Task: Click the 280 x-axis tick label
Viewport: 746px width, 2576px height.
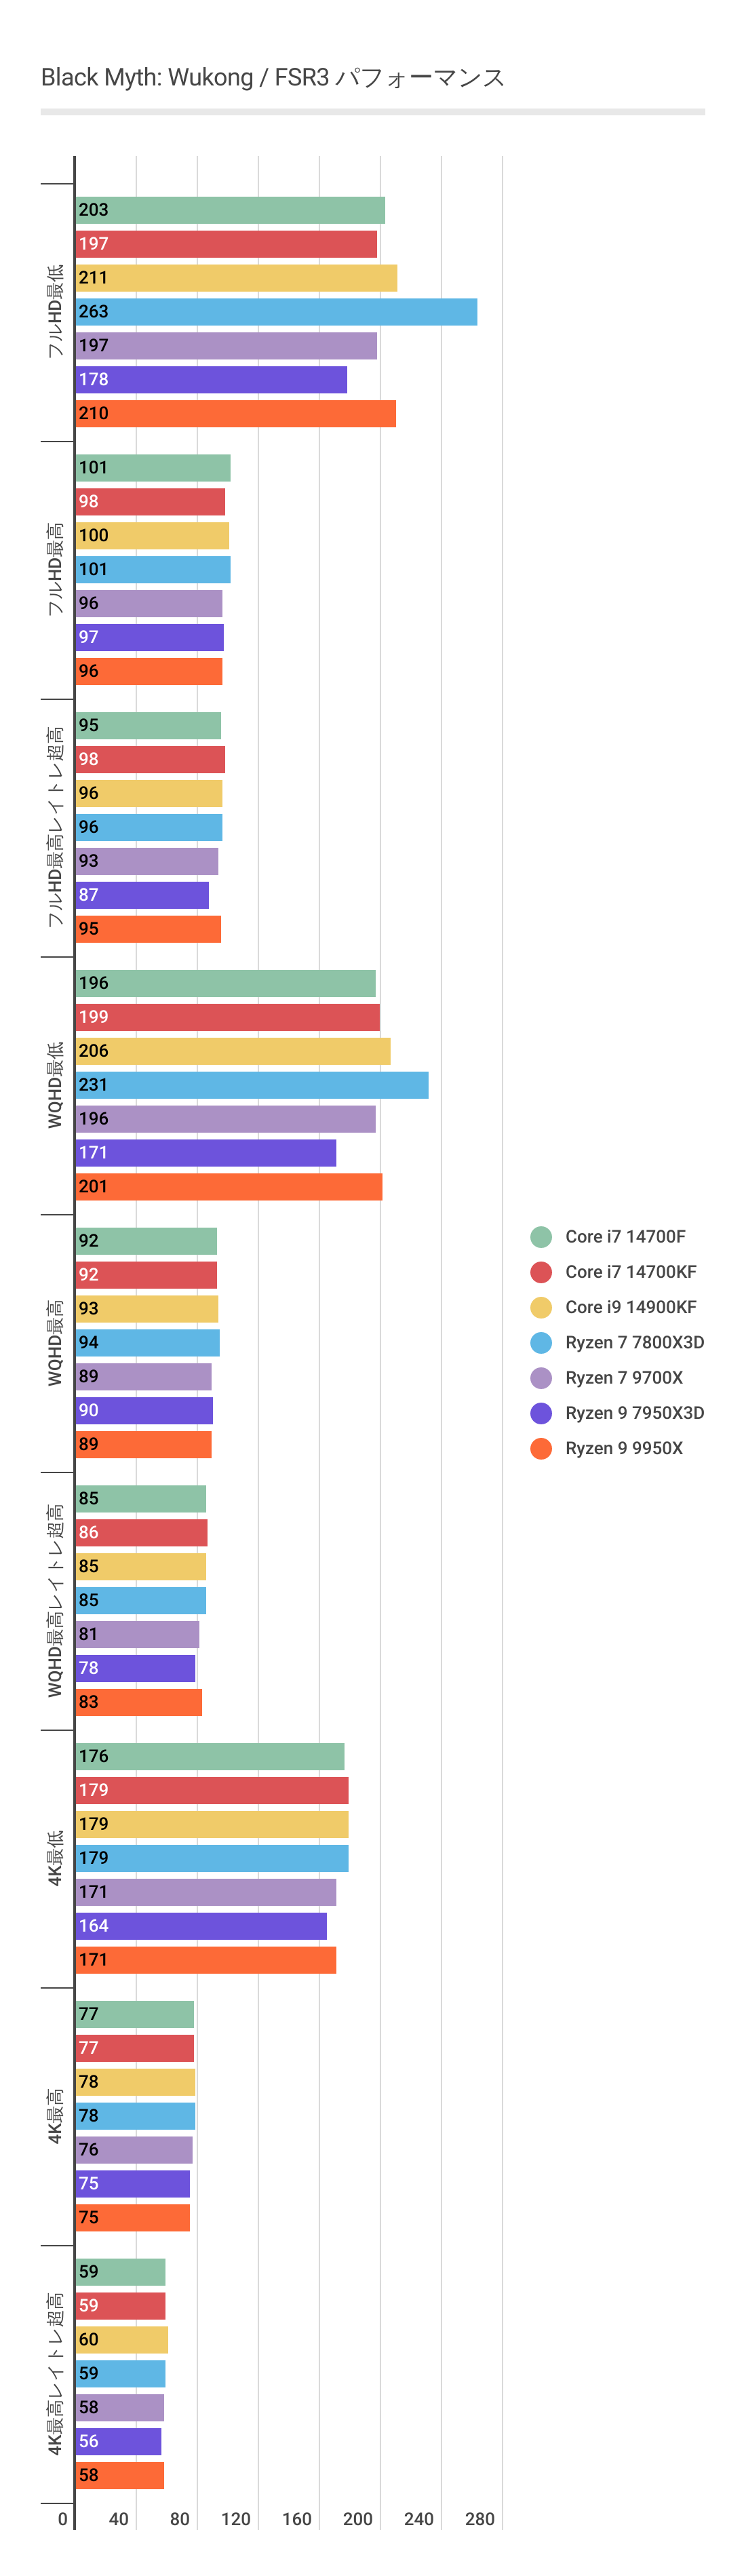Action: pyautogui.click(x=480, y=2519)
